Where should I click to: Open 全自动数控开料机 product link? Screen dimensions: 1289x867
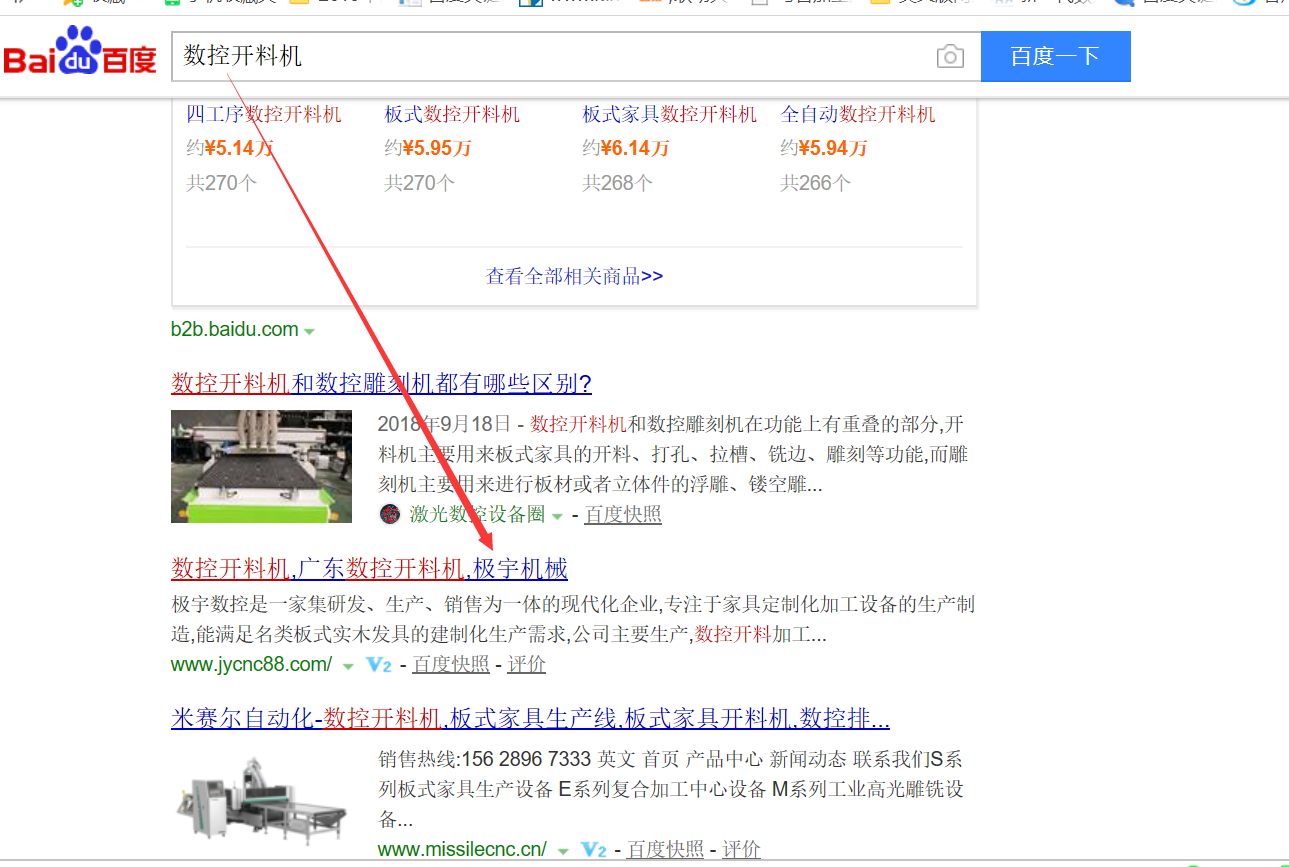[x=858, y=114]
